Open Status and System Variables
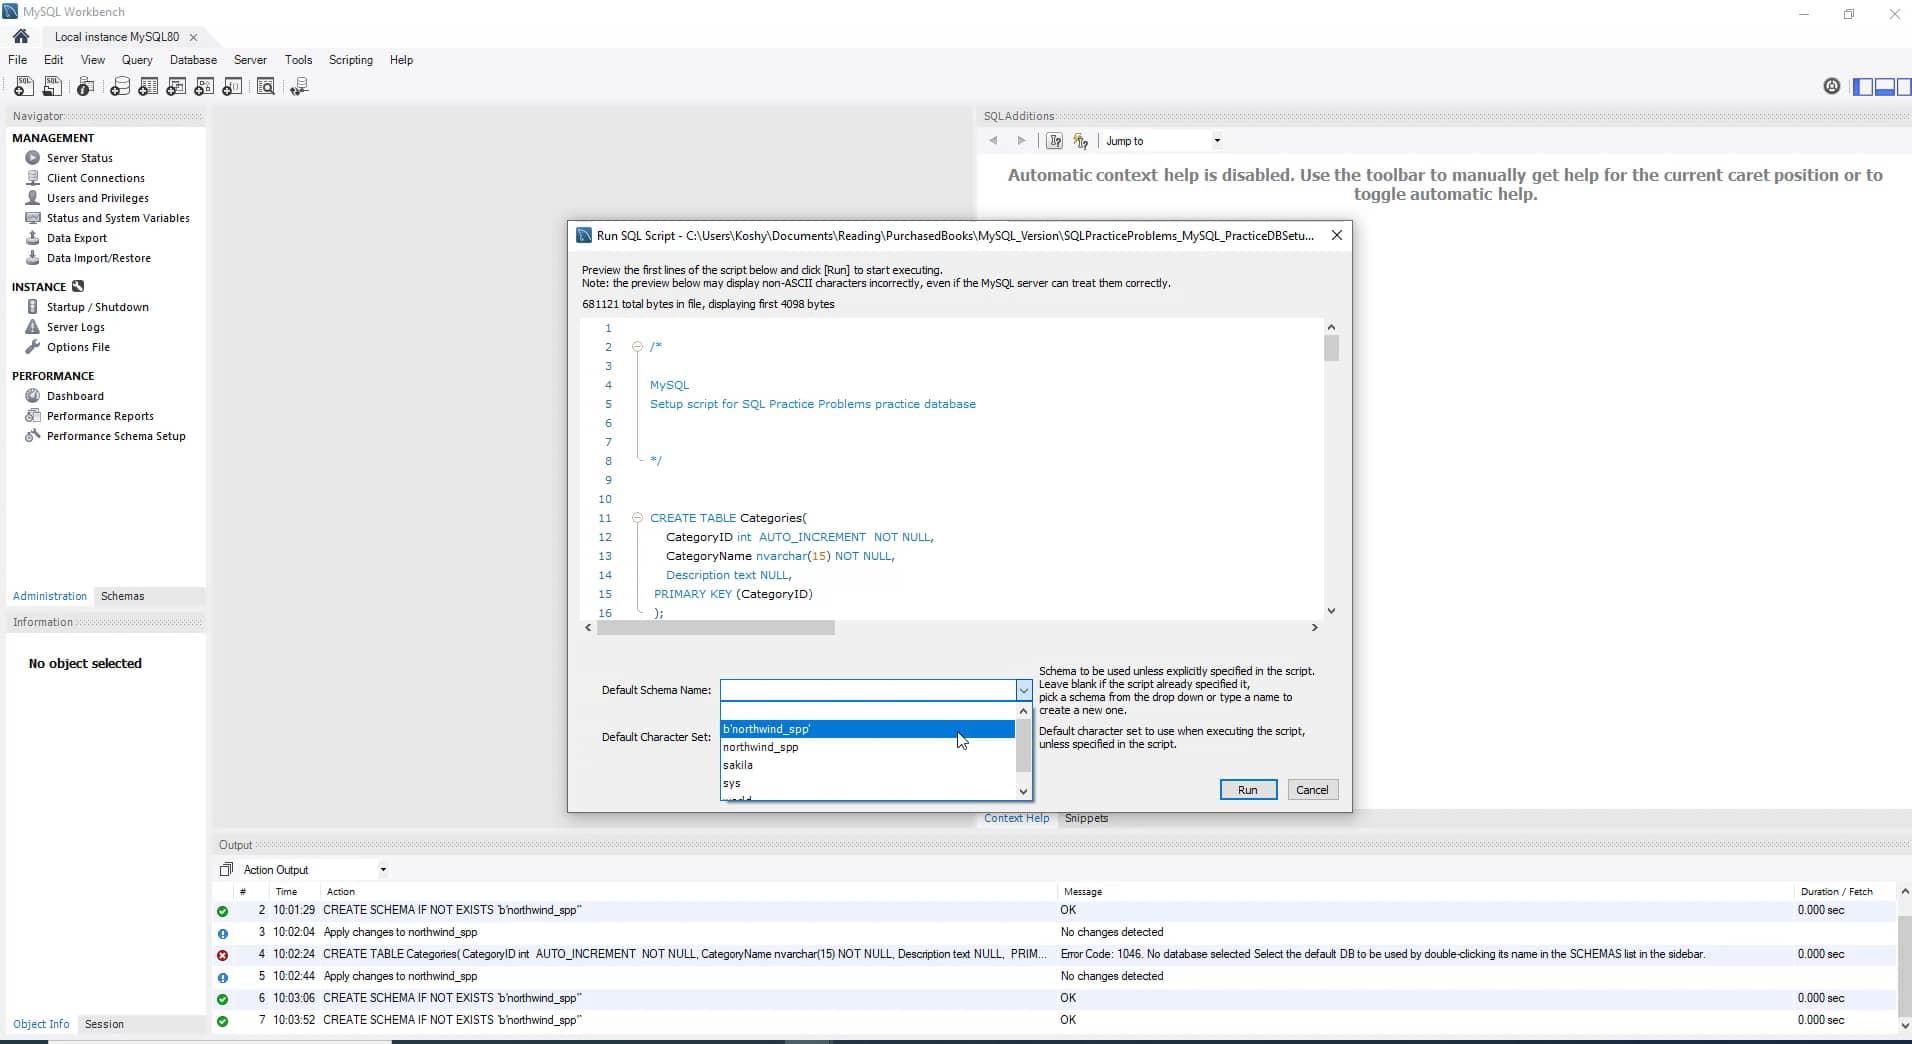This screenshot has height=1044, width=1912. (x=118, y=218)
